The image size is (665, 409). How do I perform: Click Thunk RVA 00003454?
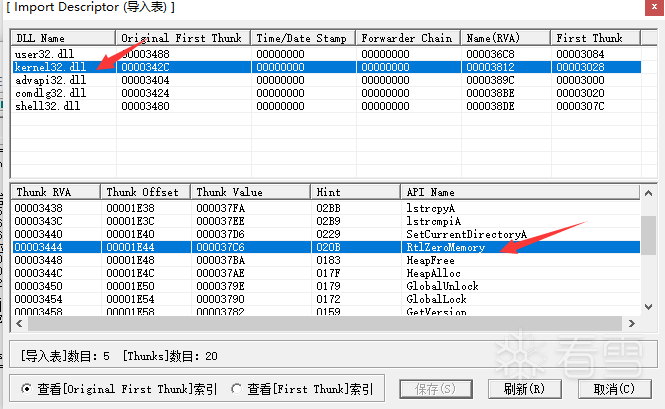39,300
